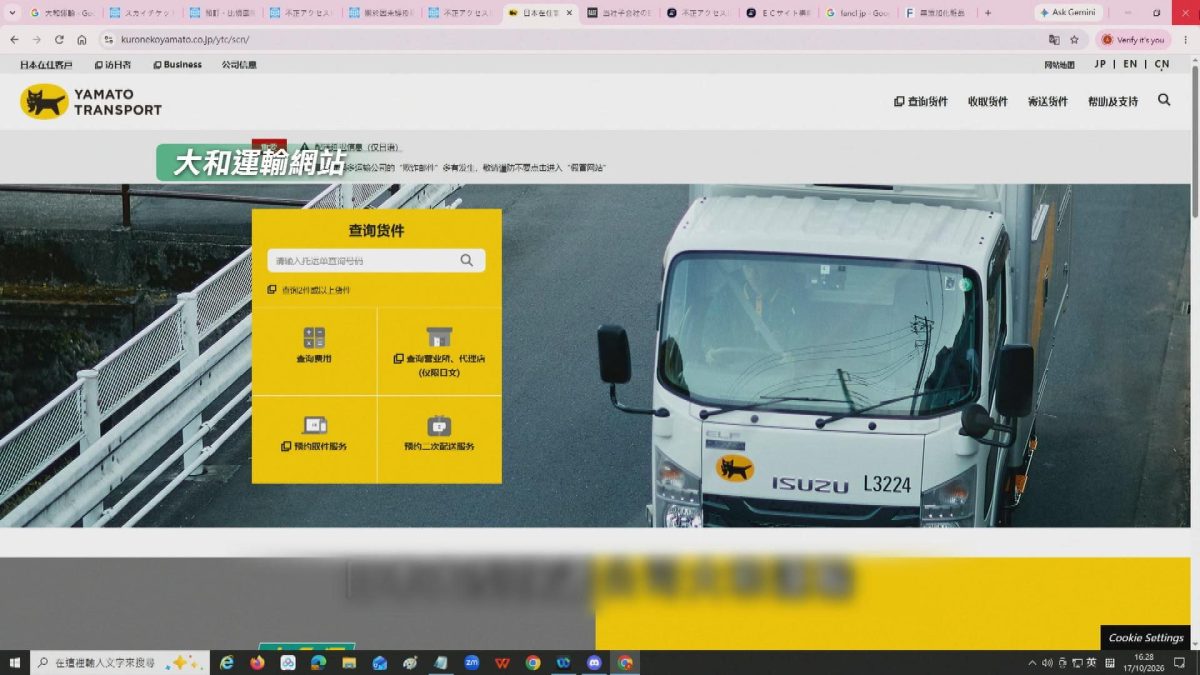Open the Chrome three-dot menu
Viewport: 1200px width, 675px height.
tap(1184, 40)
